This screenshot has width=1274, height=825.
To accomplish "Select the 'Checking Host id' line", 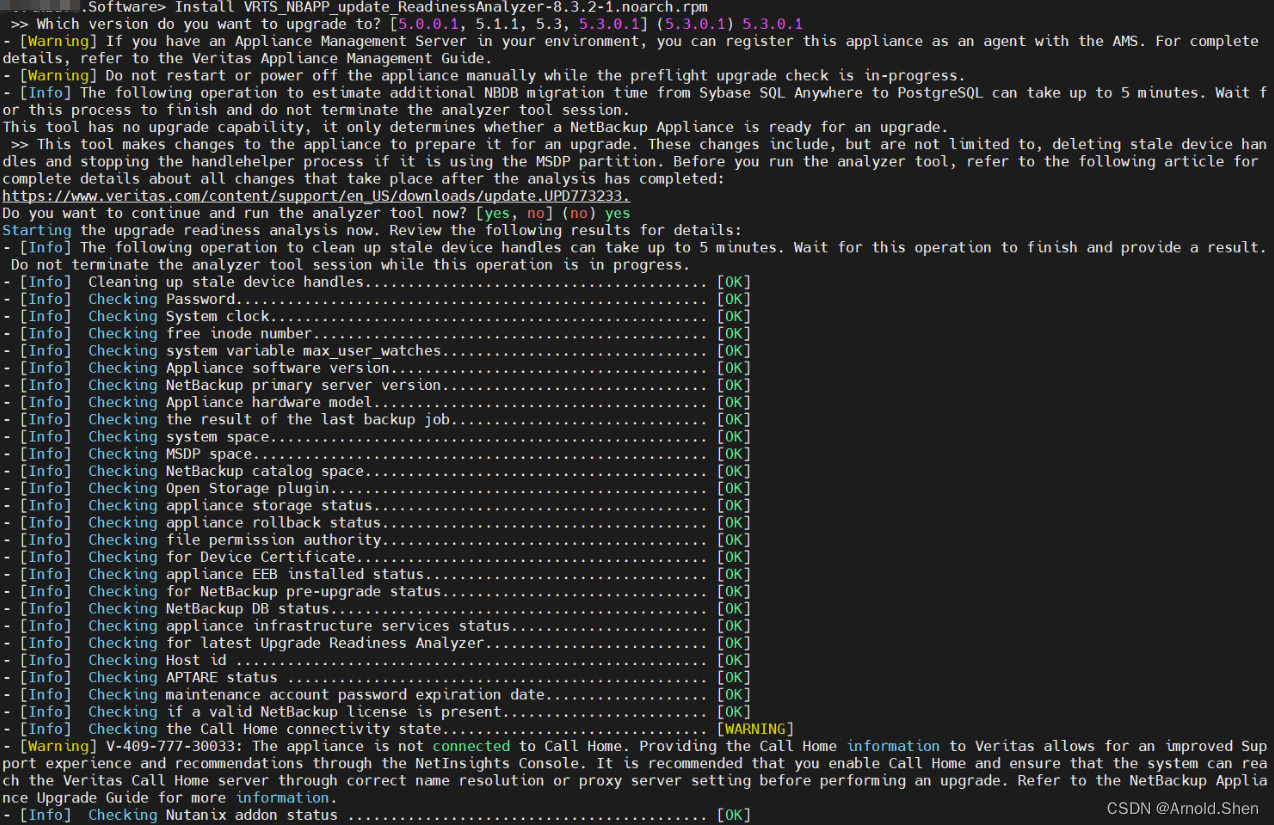I will [376, 660].
